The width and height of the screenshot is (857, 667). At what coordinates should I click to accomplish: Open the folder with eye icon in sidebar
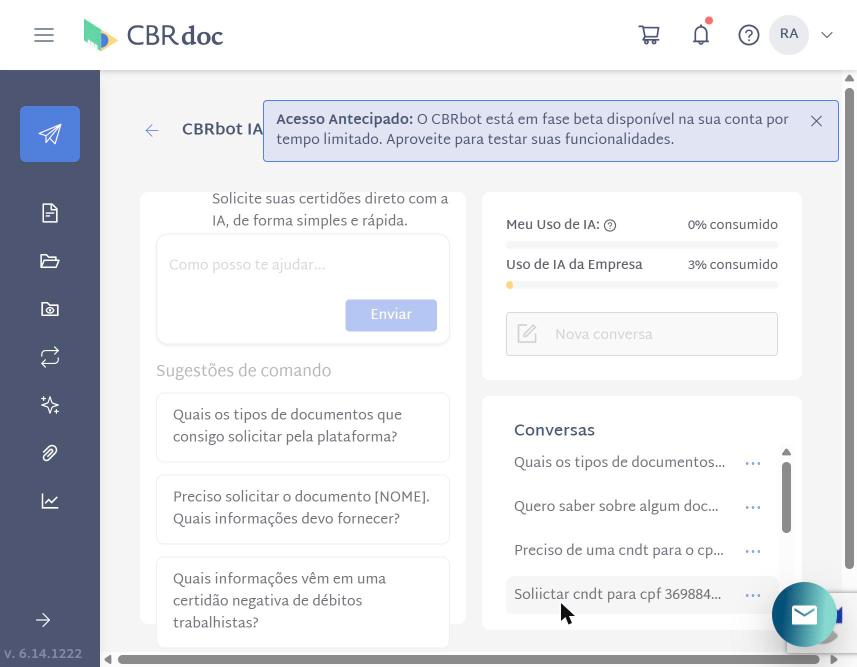click(50, 309)
